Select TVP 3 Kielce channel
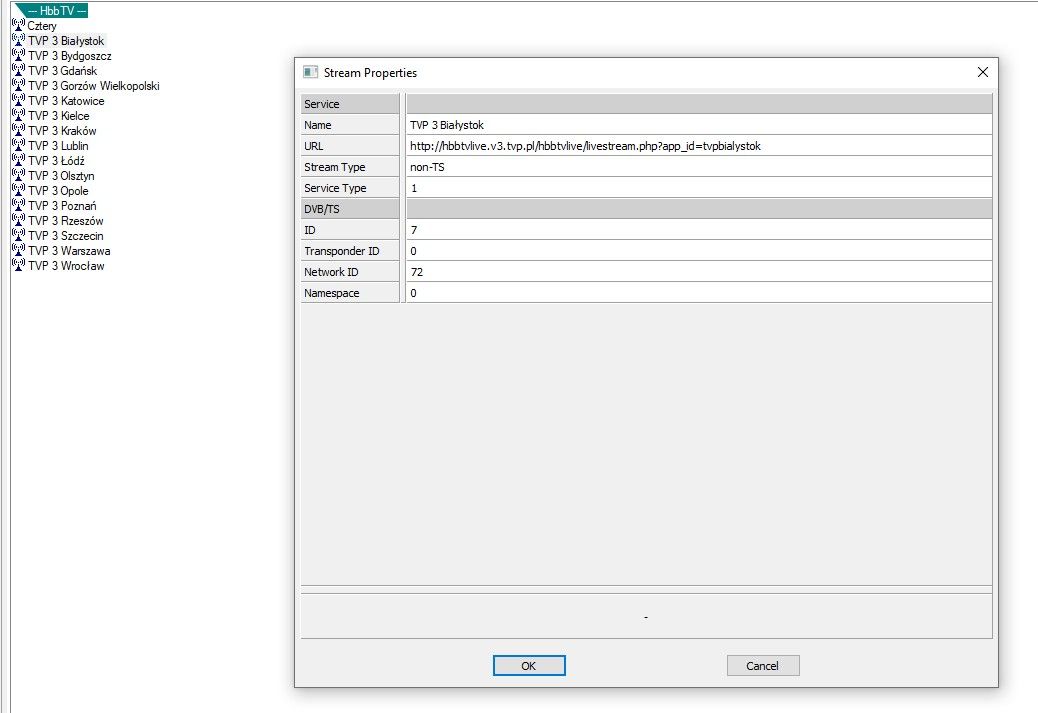 coord(58,116)
